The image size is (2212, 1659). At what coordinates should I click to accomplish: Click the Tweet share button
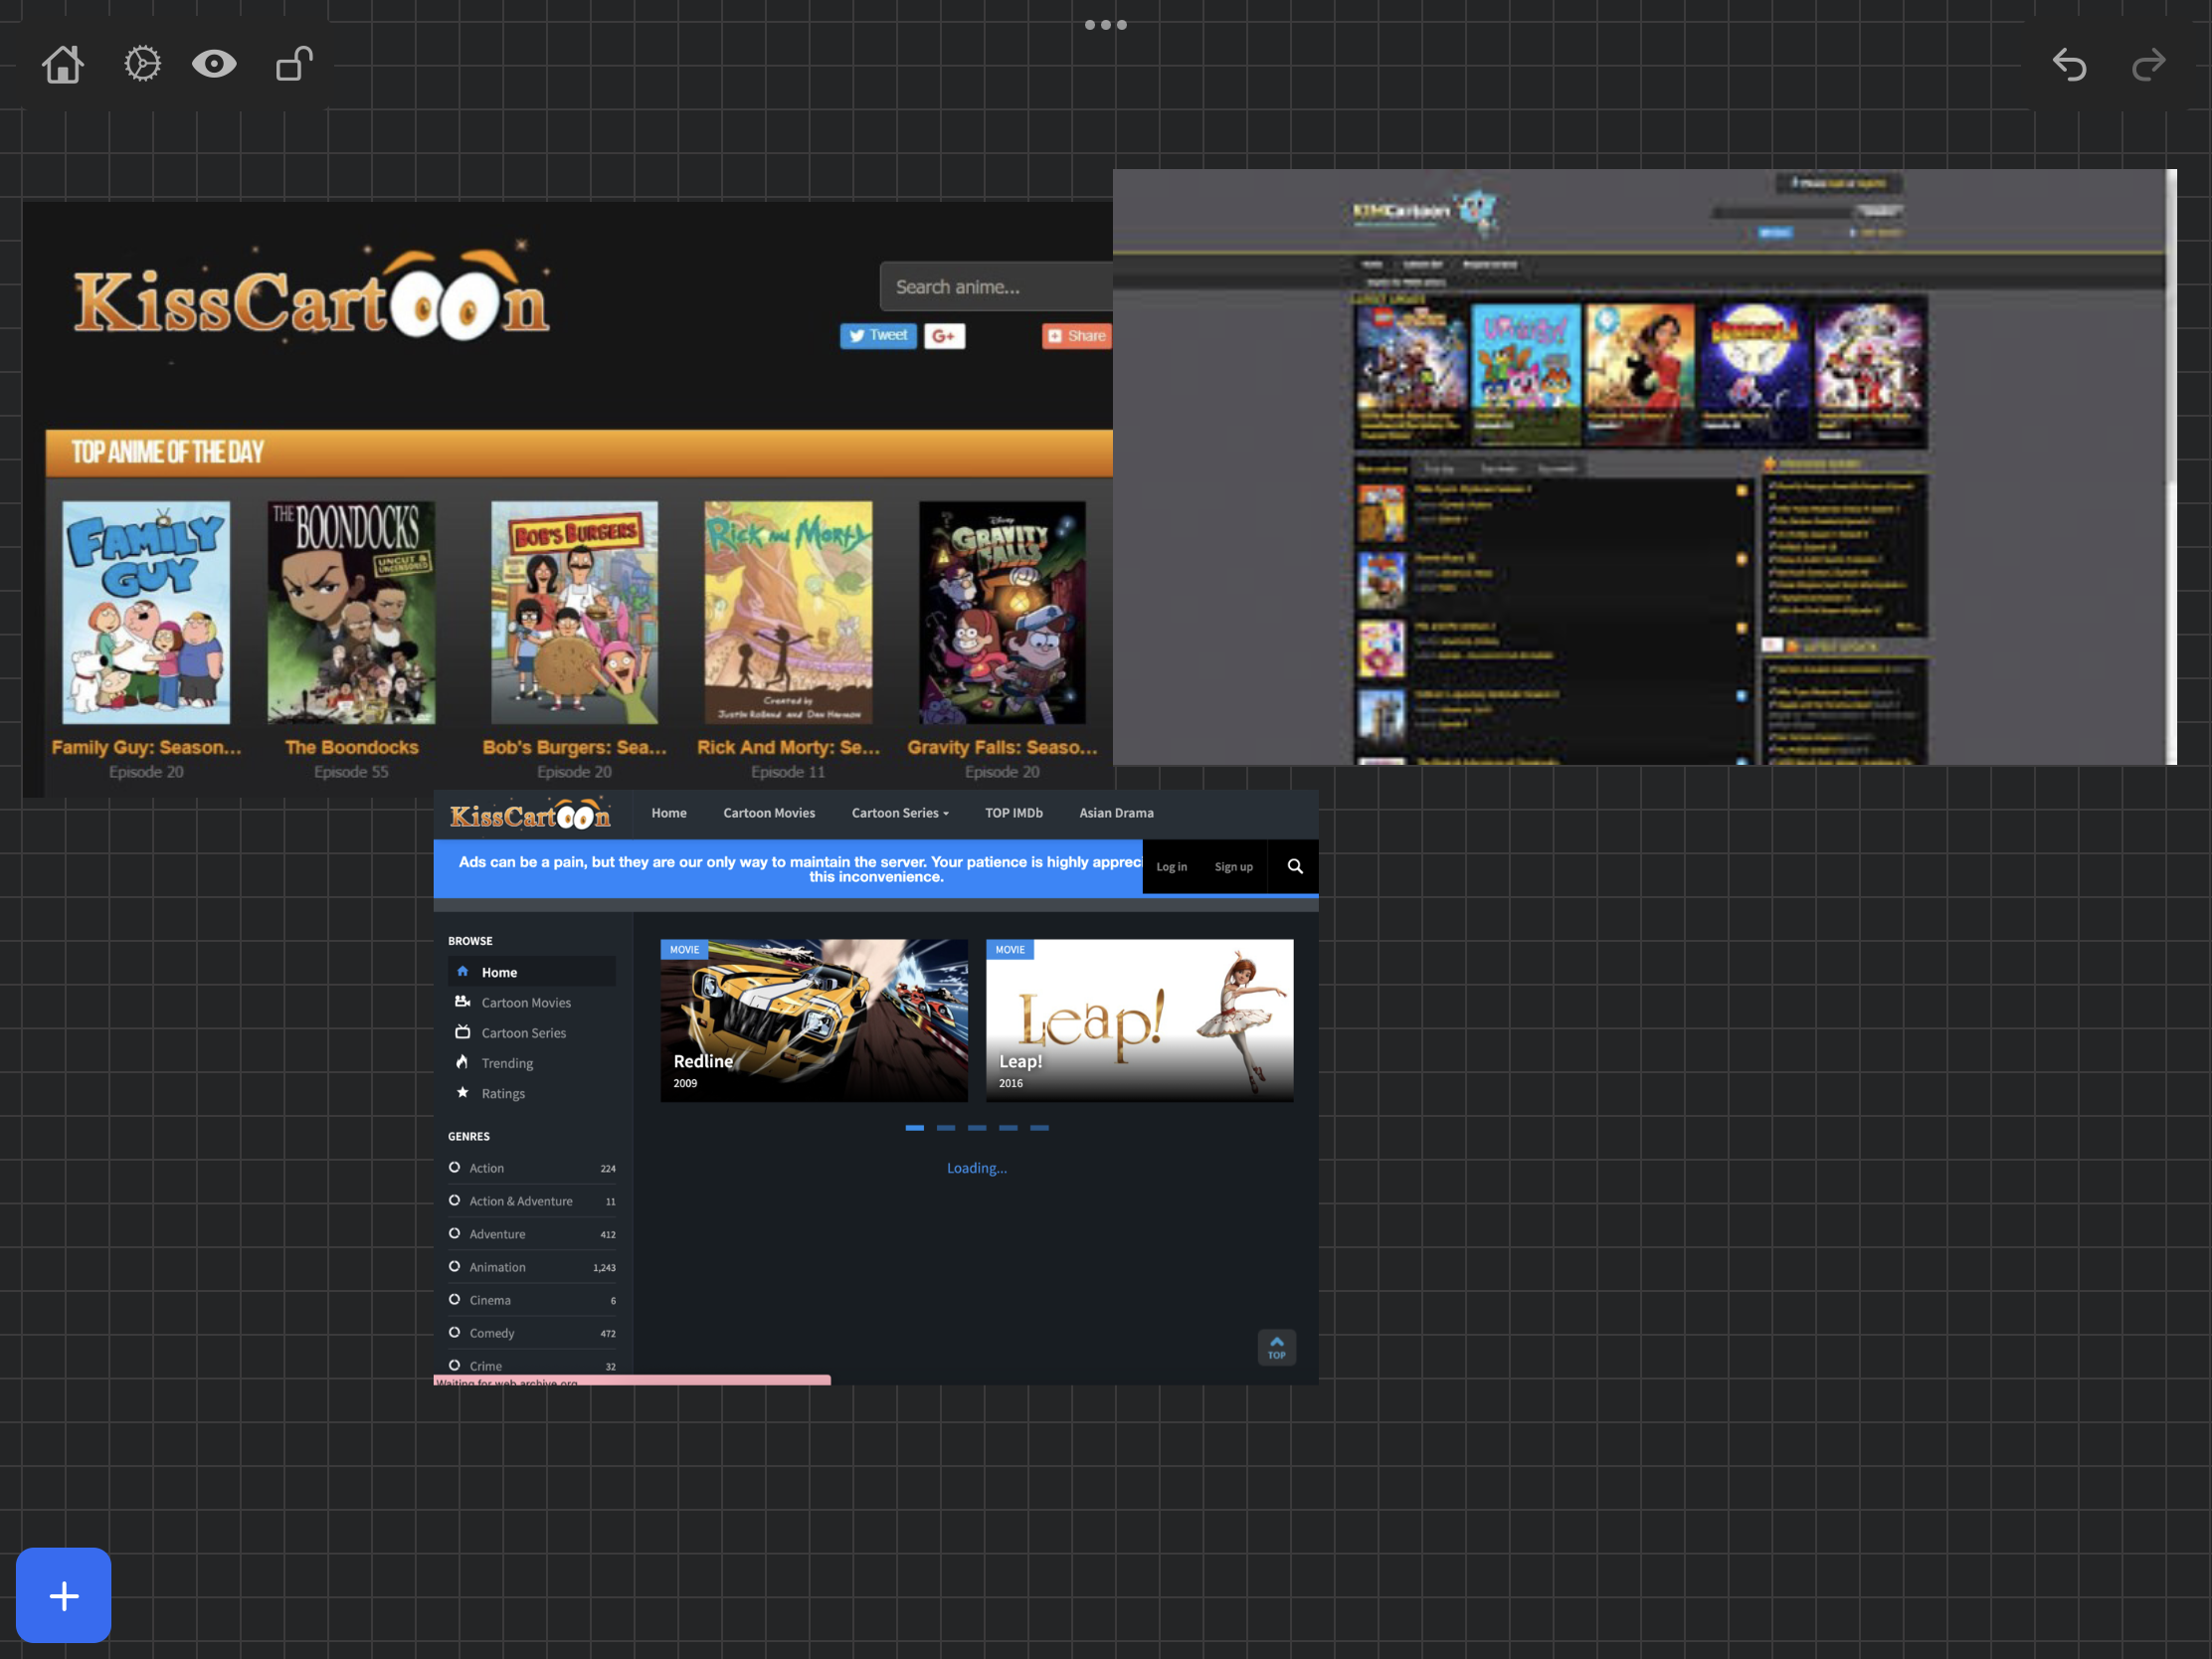(877, 336)
